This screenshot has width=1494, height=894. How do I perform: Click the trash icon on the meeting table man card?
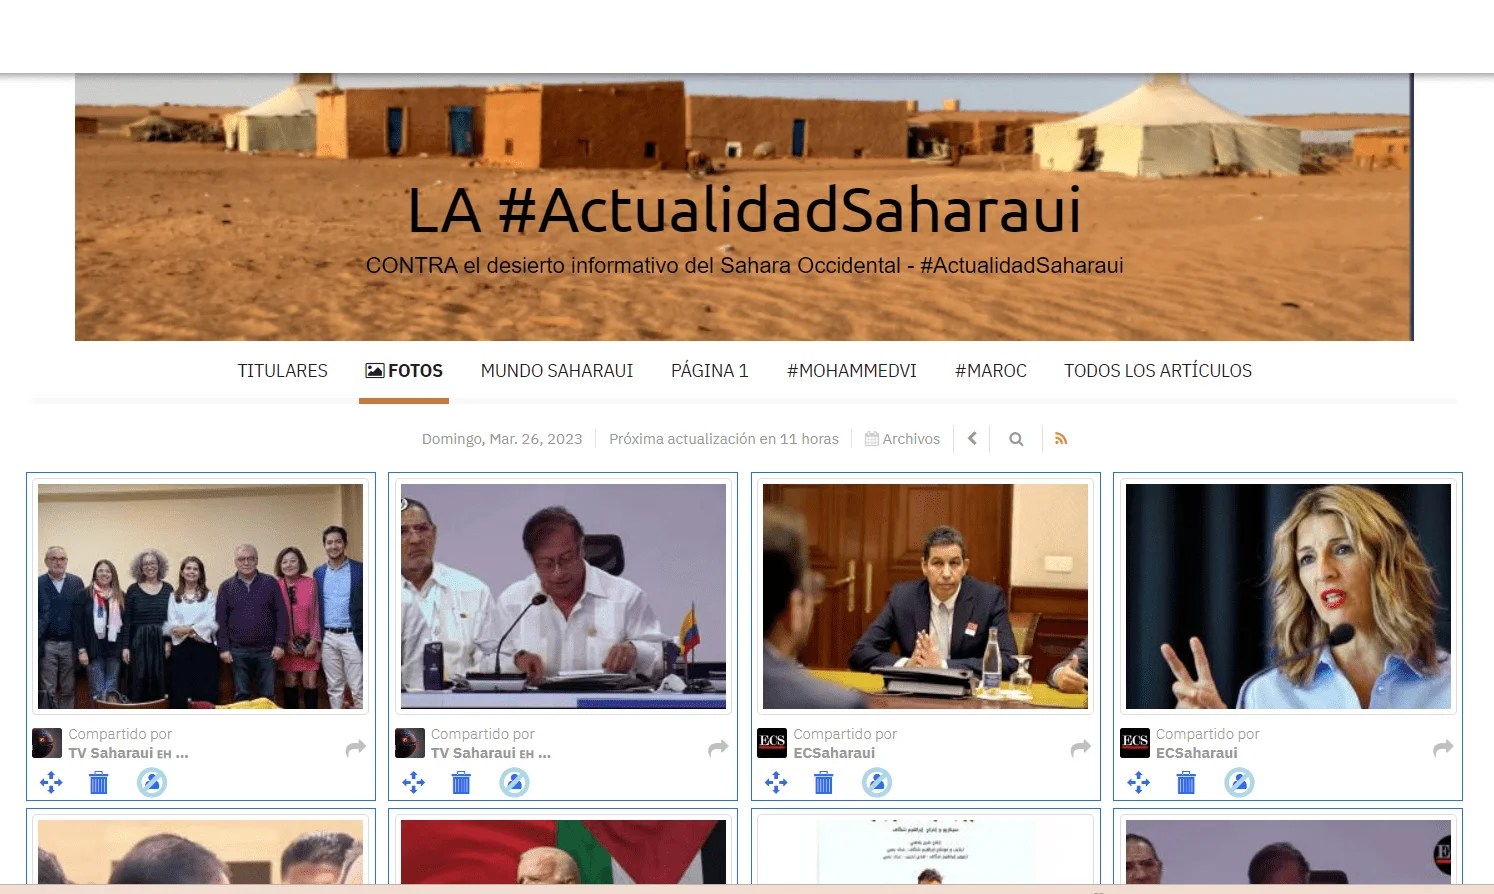coord(824,783)
